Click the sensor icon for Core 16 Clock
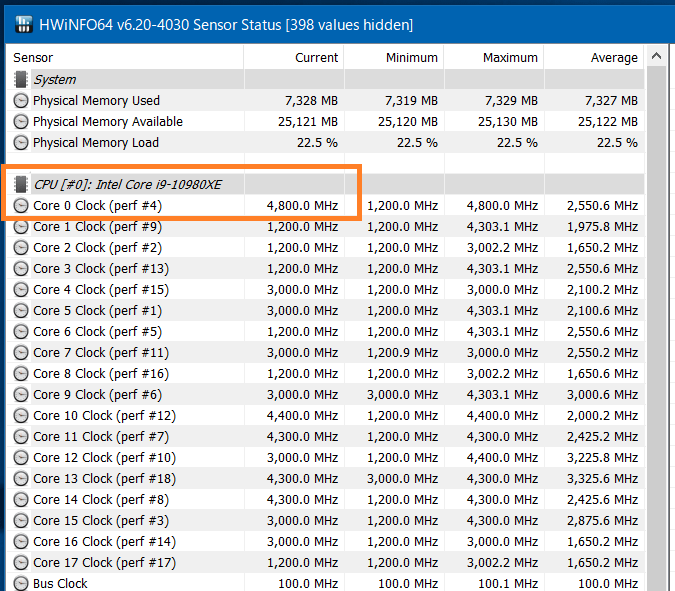 (21, 541)
